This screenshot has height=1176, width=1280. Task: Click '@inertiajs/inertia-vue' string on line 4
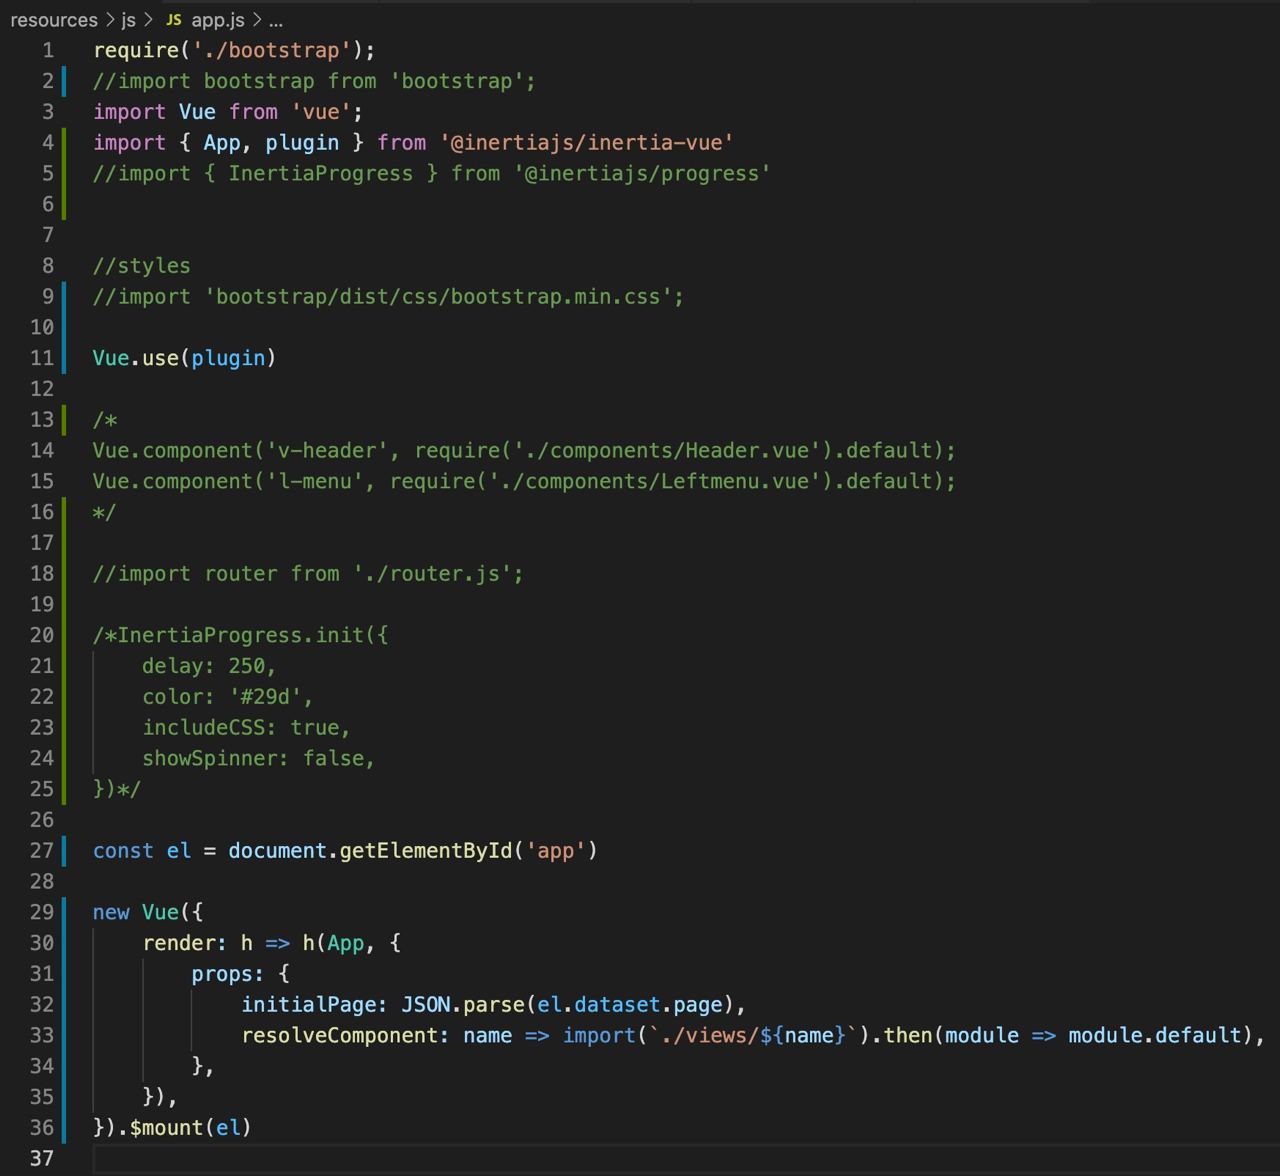coord(587,143)
